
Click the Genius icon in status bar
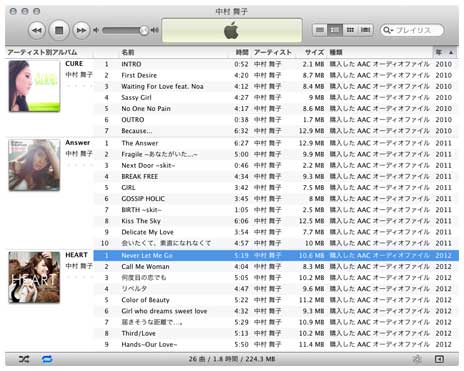(417, 359)
